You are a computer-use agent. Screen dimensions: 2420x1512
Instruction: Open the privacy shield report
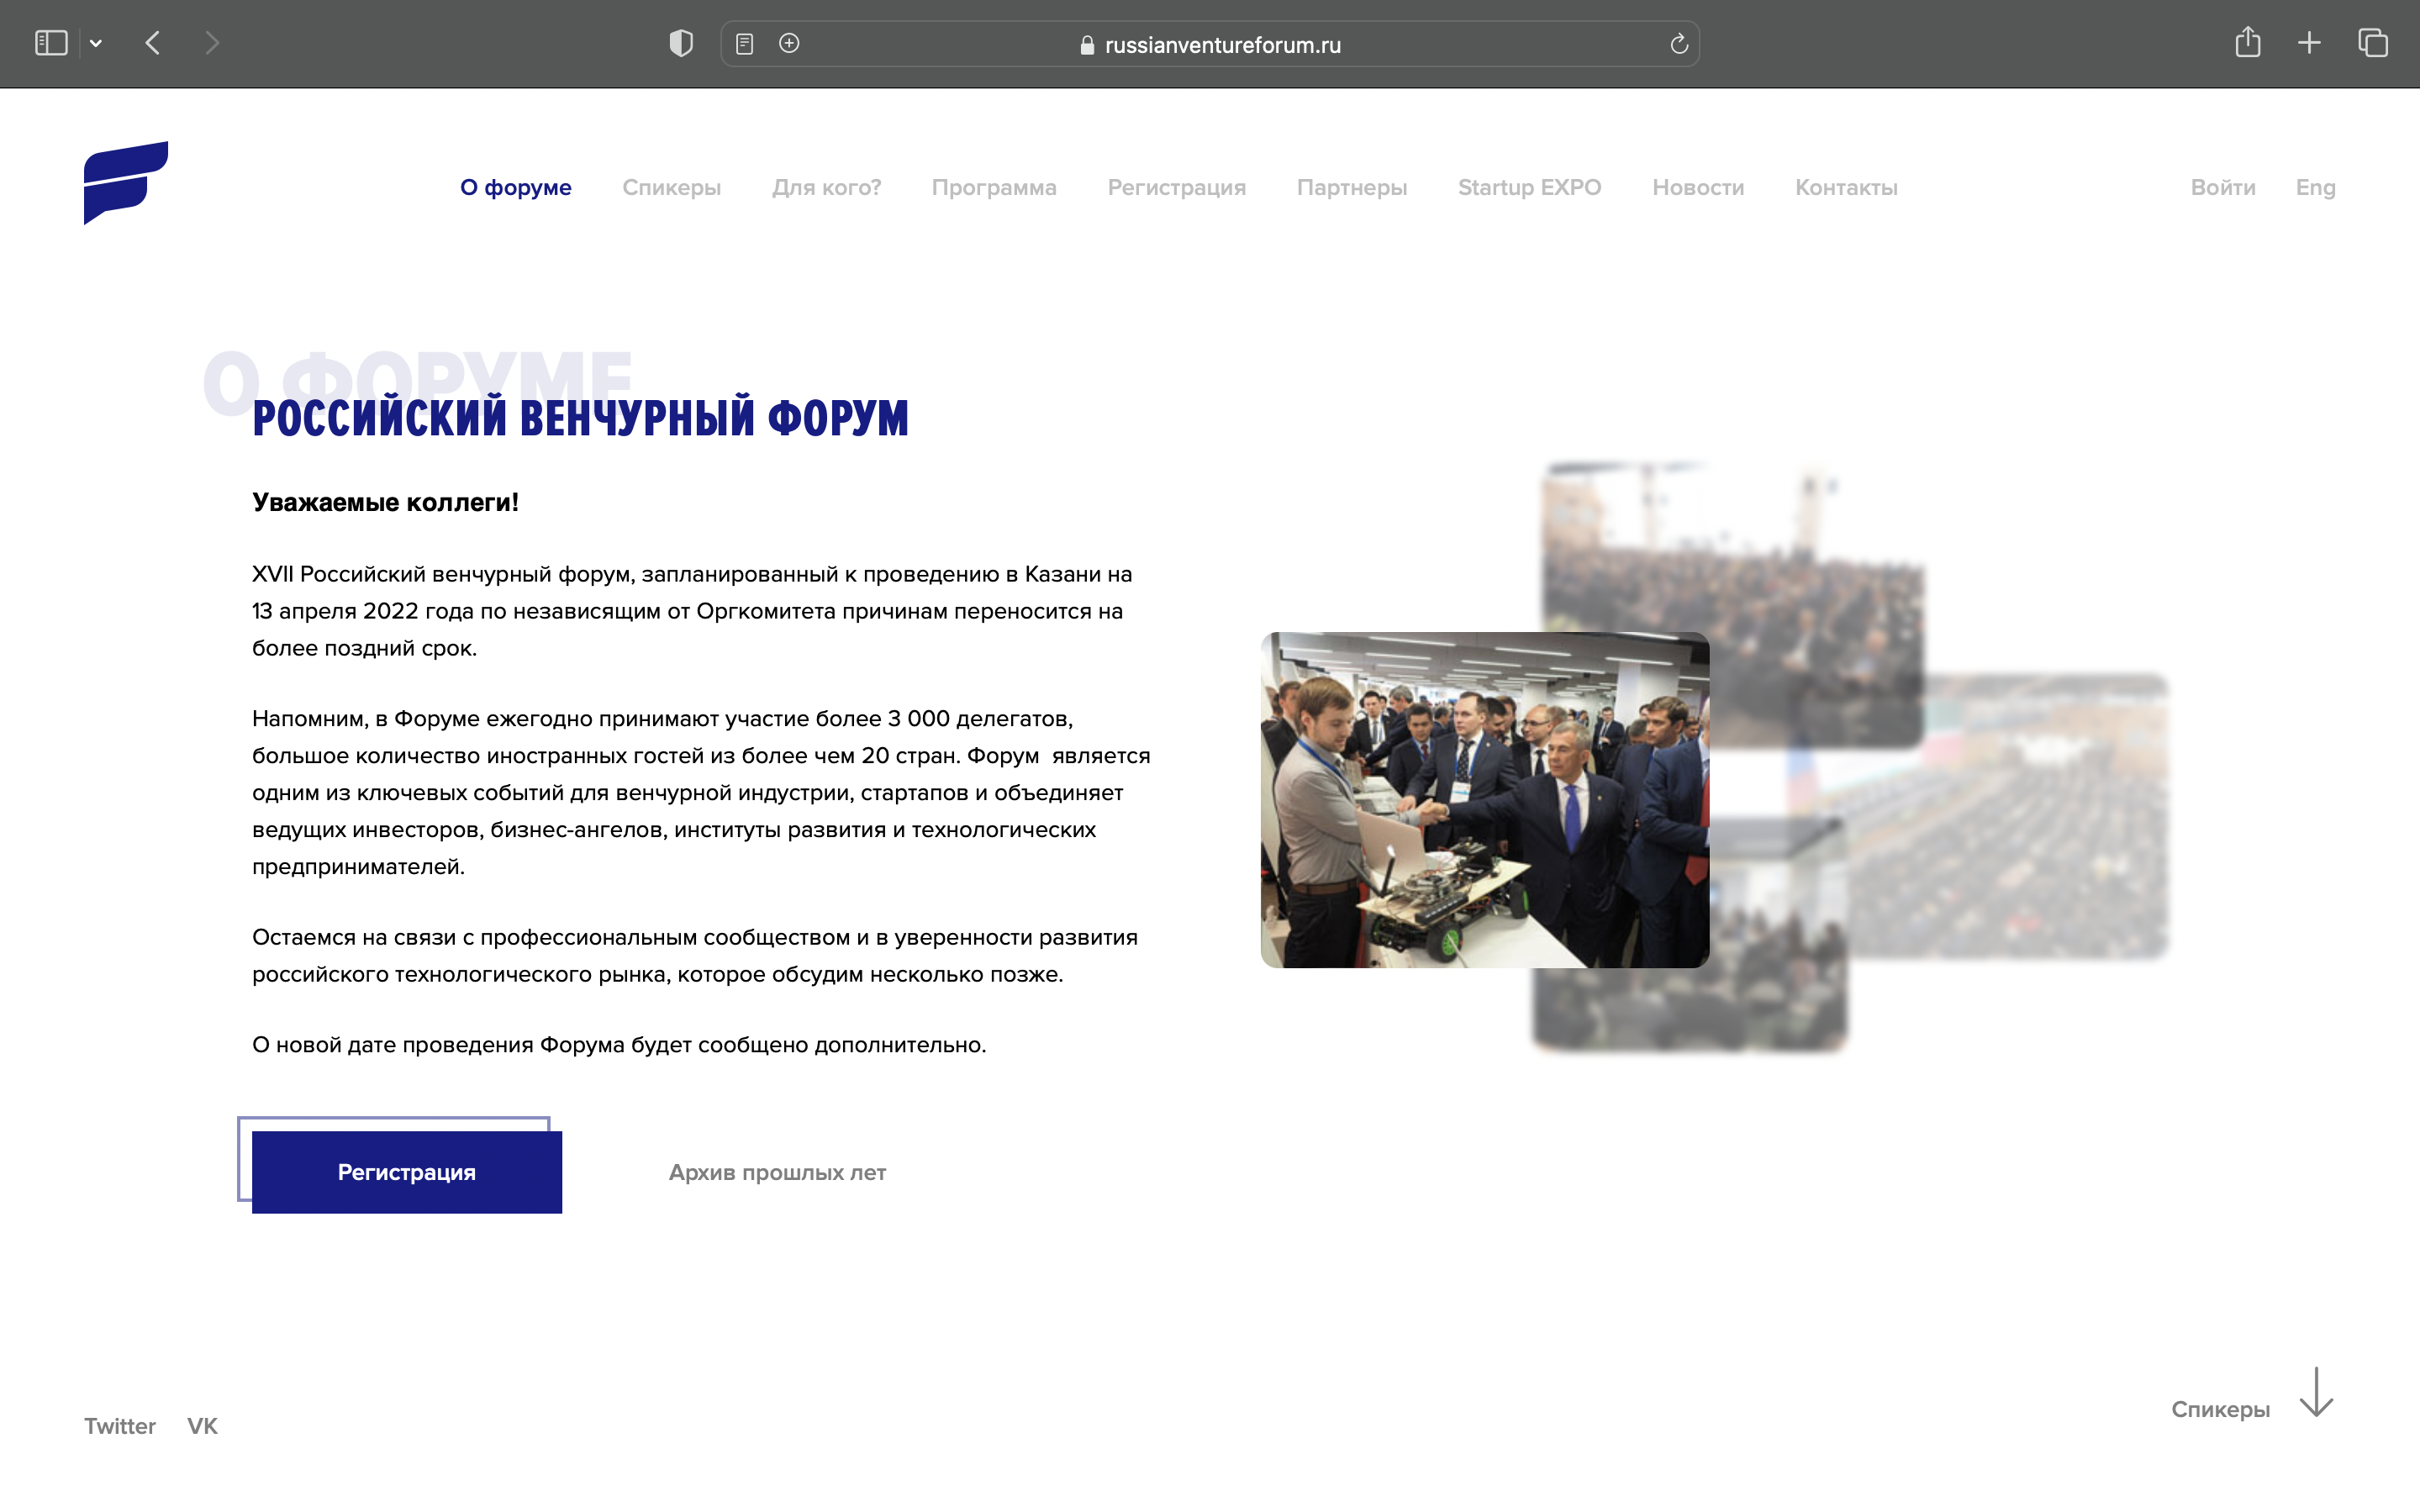681,43
